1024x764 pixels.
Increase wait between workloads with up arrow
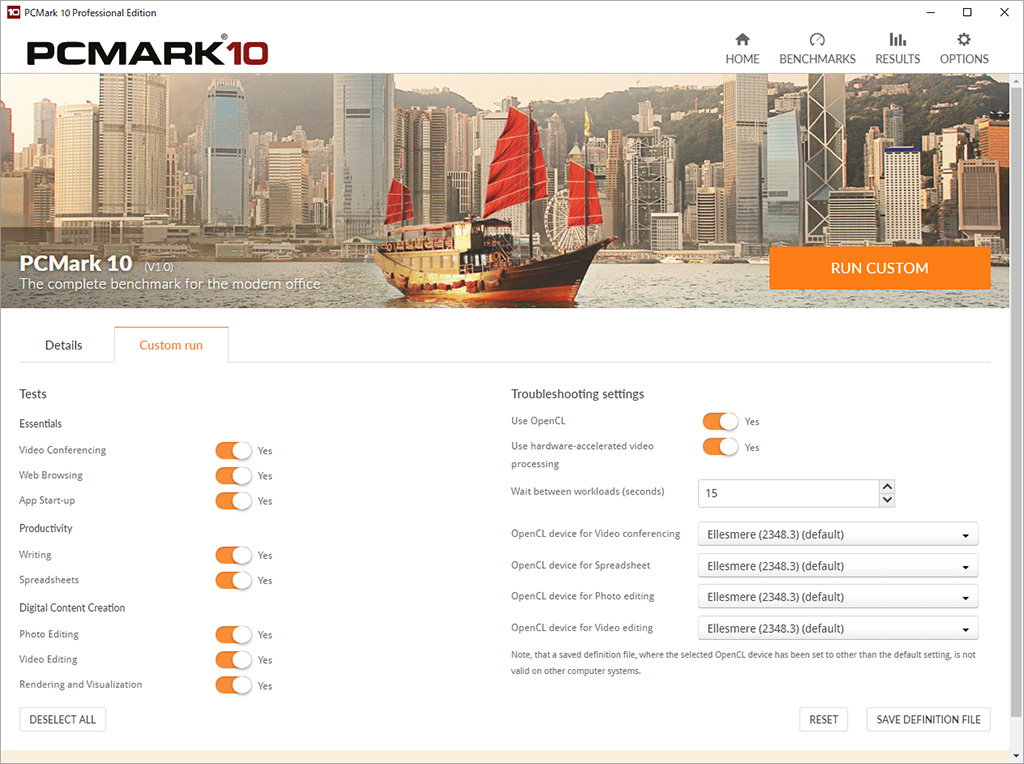point(887,486)
